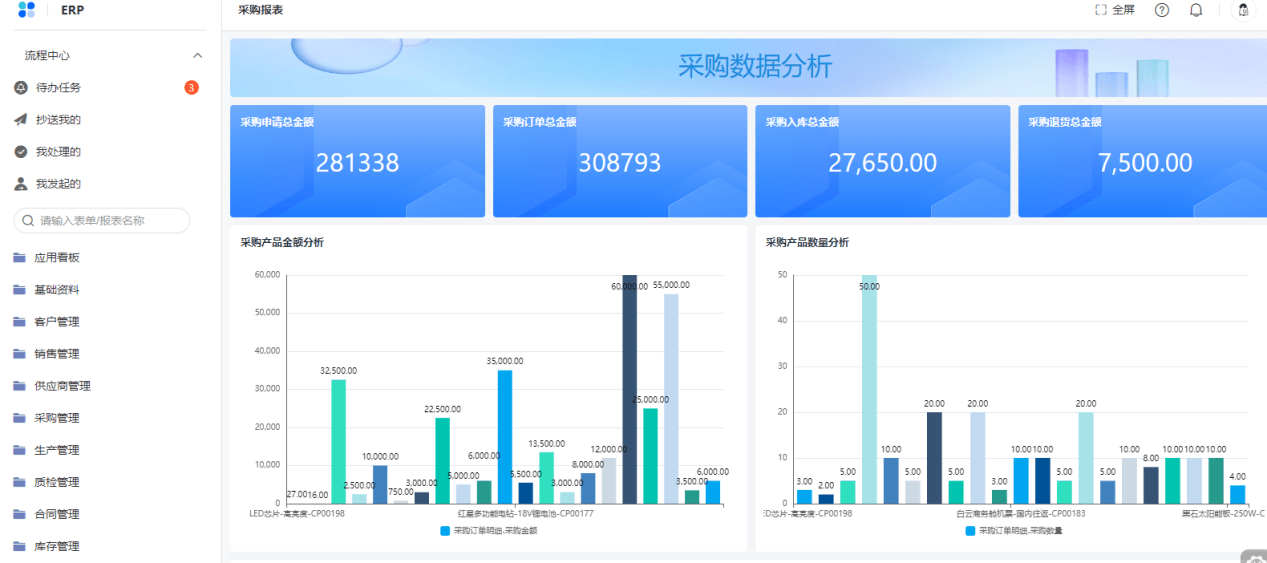Click the help question mark icon
This screenshot has height=563, width=1267.
point(1161,10)
